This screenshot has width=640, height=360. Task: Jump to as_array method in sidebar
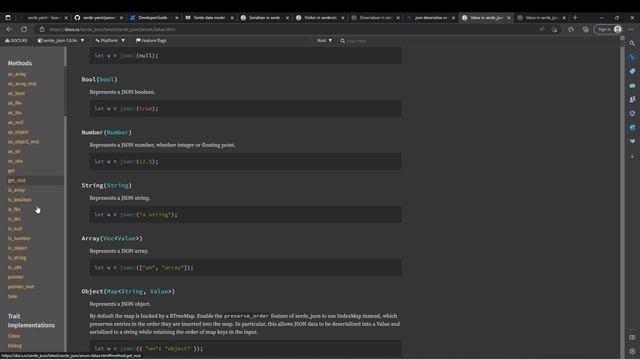pyautogui.click(x=17, y=74)
